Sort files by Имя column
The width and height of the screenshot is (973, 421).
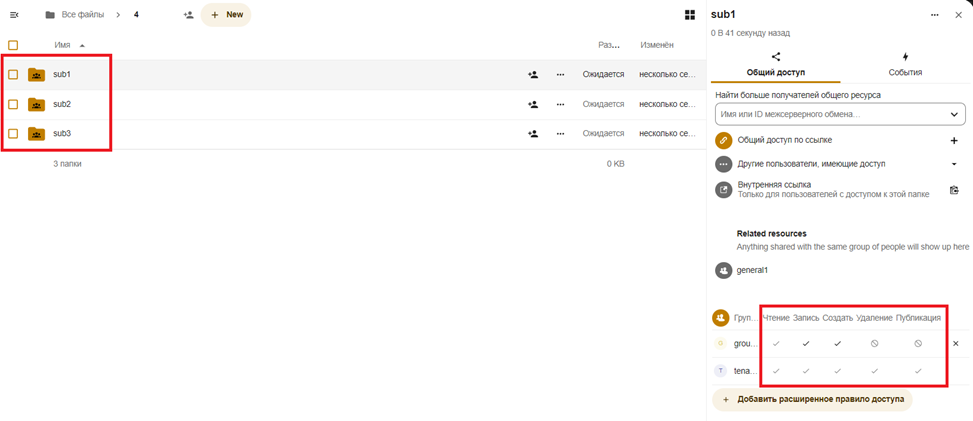pos(62,45)
